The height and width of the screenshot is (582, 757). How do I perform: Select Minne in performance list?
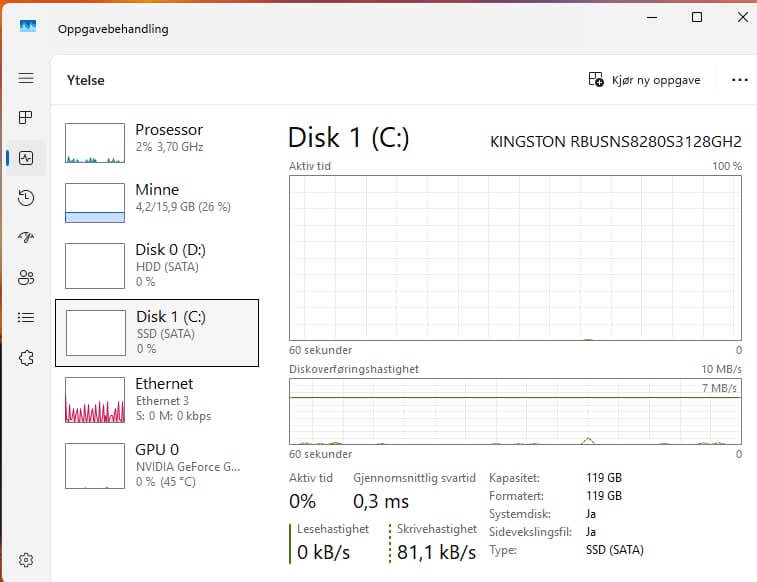point(157,203)
